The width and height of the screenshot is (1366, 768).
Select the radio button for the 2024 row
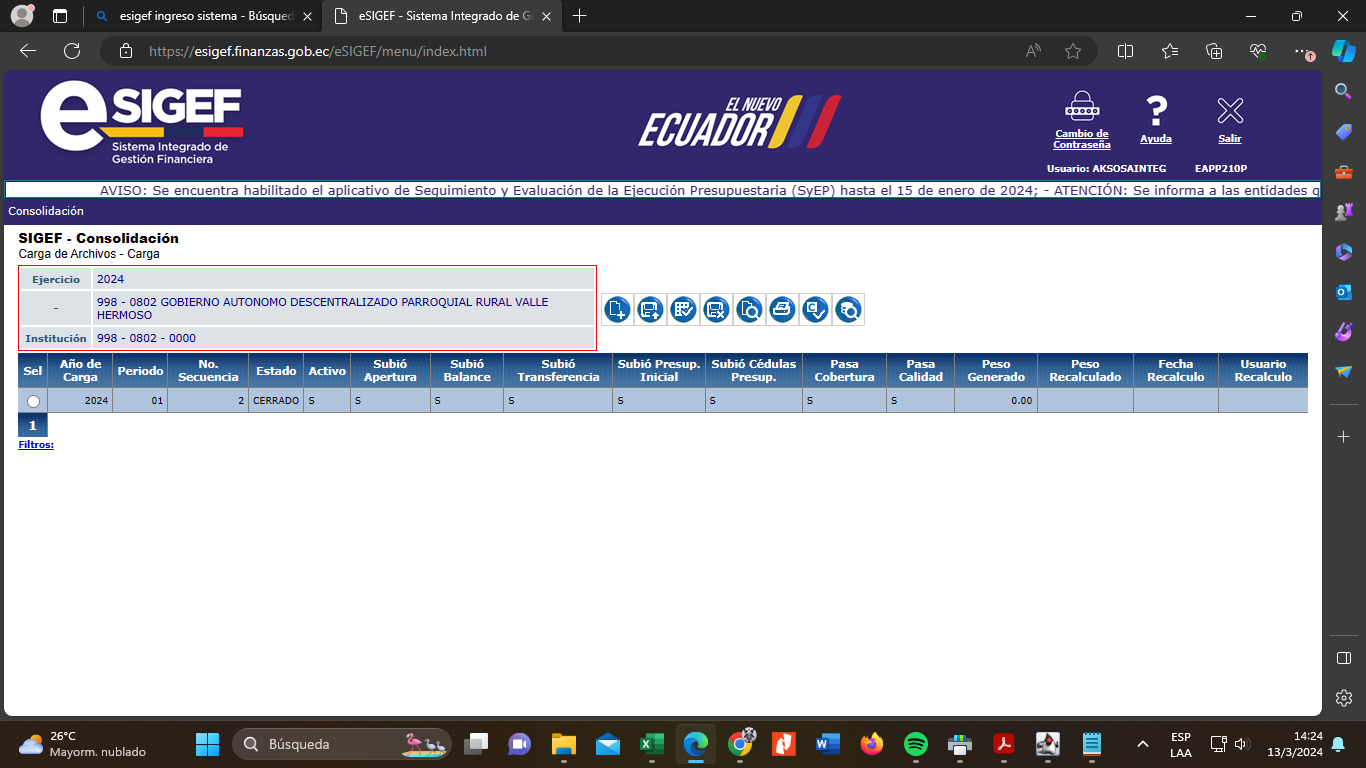click(33, 401)
